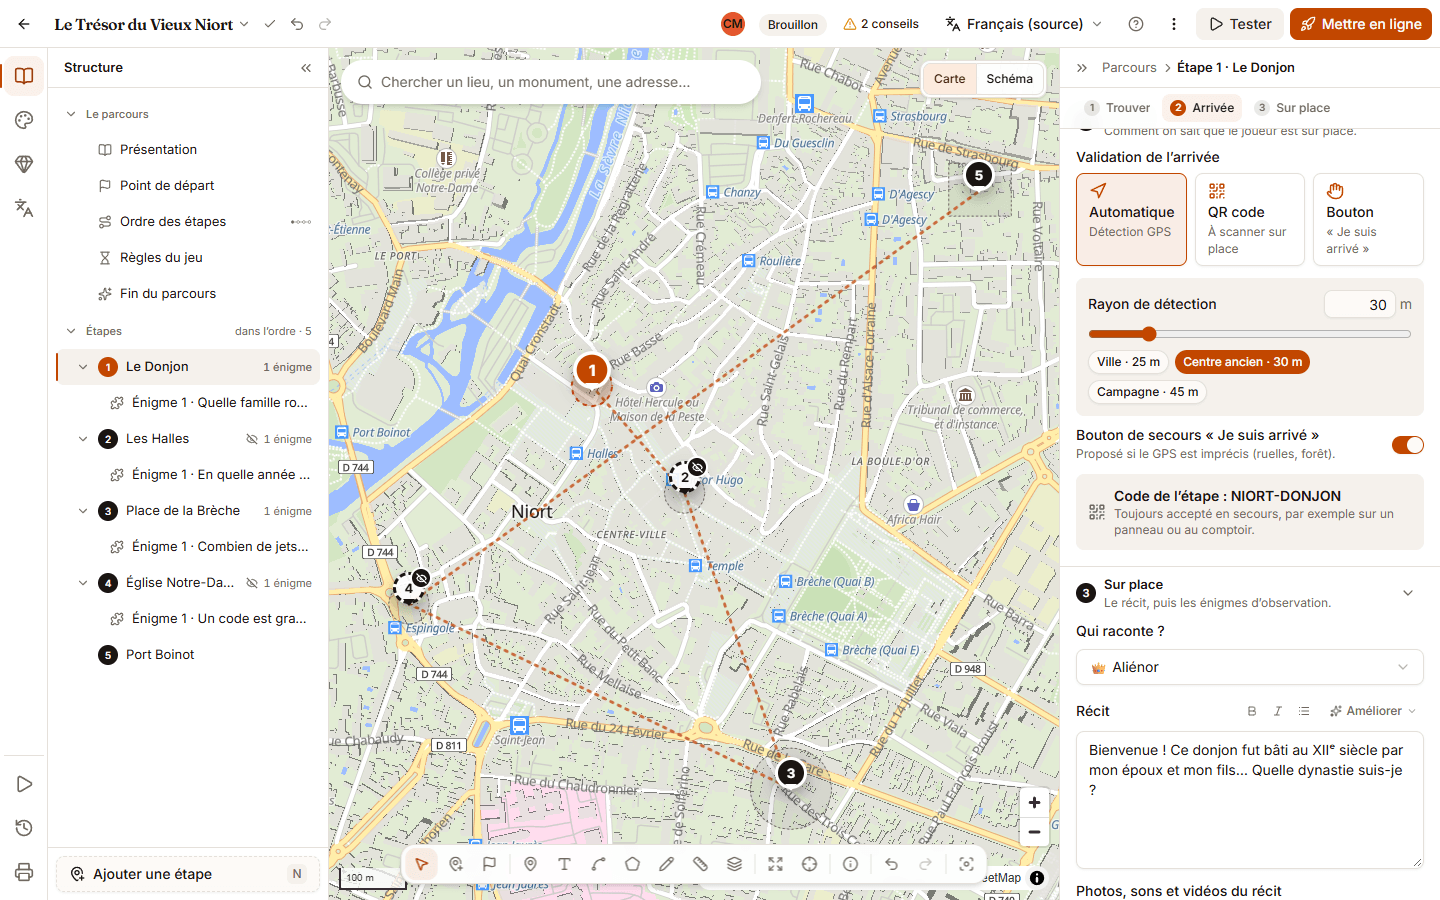Image resolution: width=1440 pixels, height=900 pixels.
Task: Choose Bouton « Je suis arrivé » validation
Action: point(1368,220)
